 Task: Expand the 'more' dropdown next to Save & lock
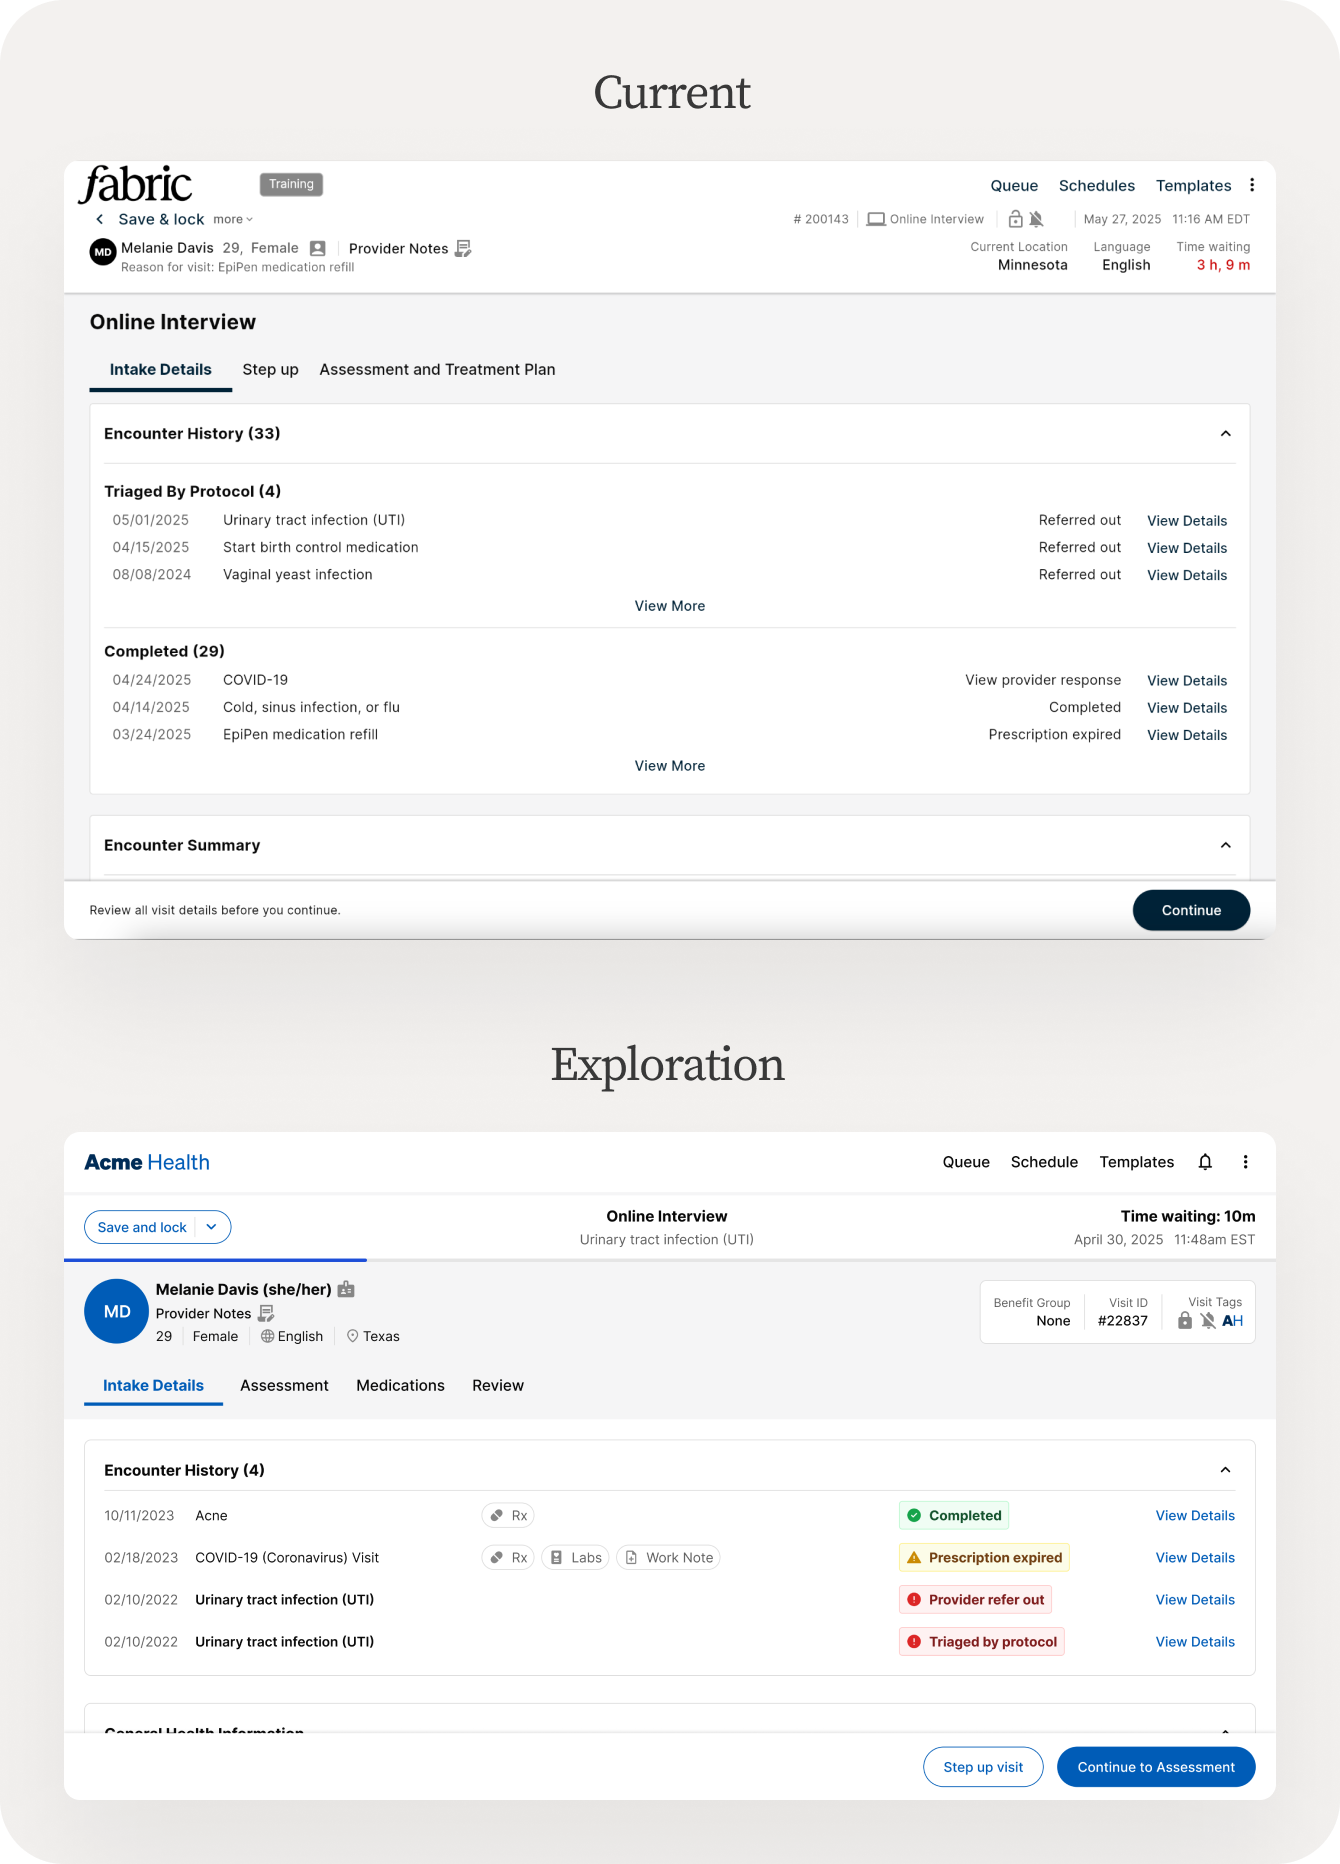click(x=233, y=220)
